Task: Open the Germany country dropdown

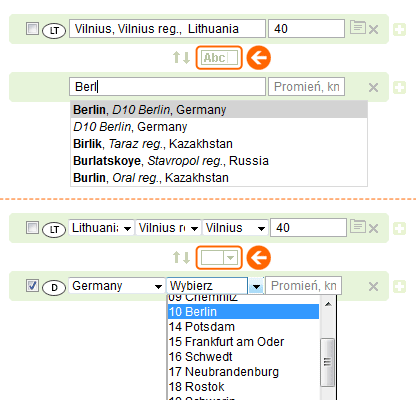Action: [117, 286]
